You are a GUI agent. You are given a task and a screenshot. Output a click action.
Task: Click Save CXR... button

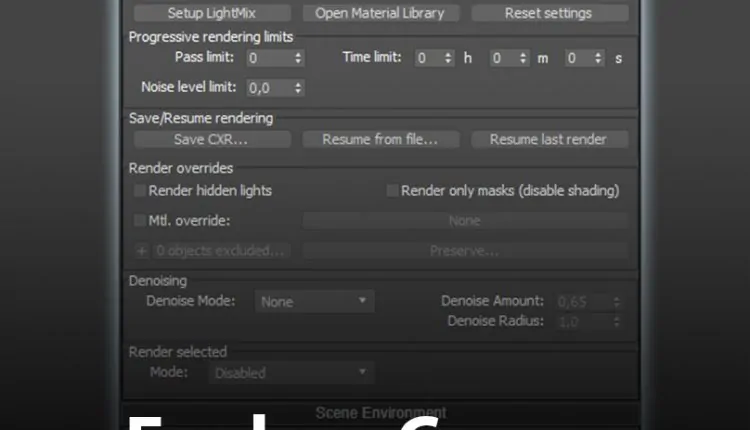click(x=212, y=140)
